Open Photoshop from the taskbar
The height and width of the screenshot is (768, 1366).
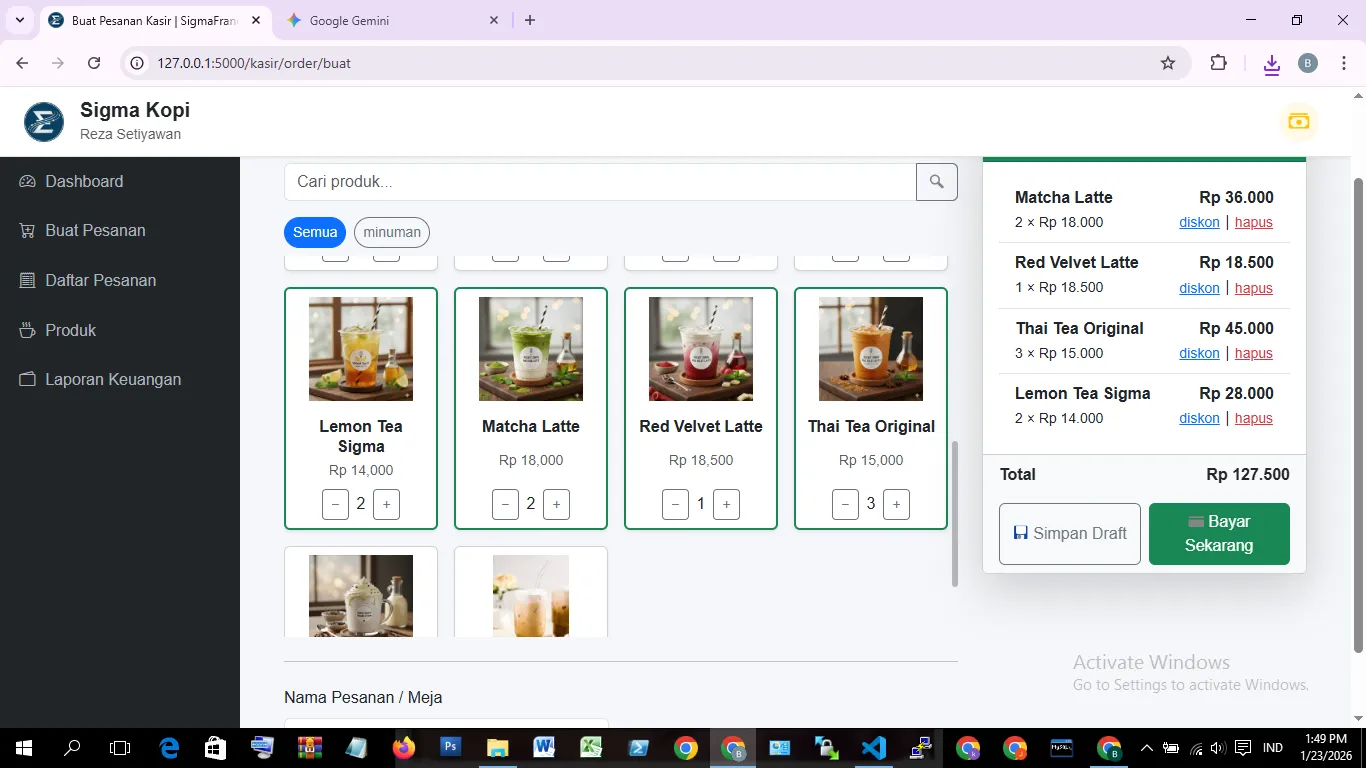pos(450,748)
